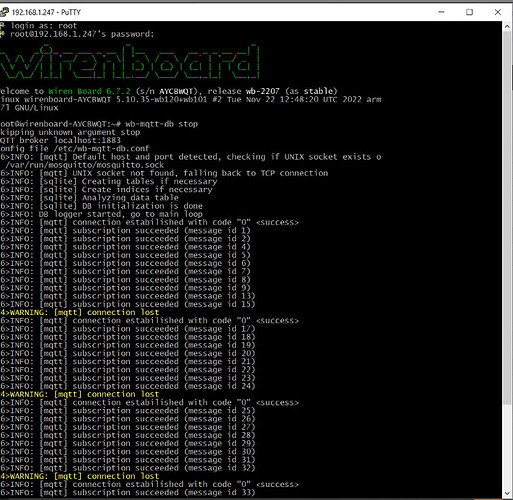Click the 'Config file /etc/wb-mqtt-db.conf' line

click(x=75, y=149)
